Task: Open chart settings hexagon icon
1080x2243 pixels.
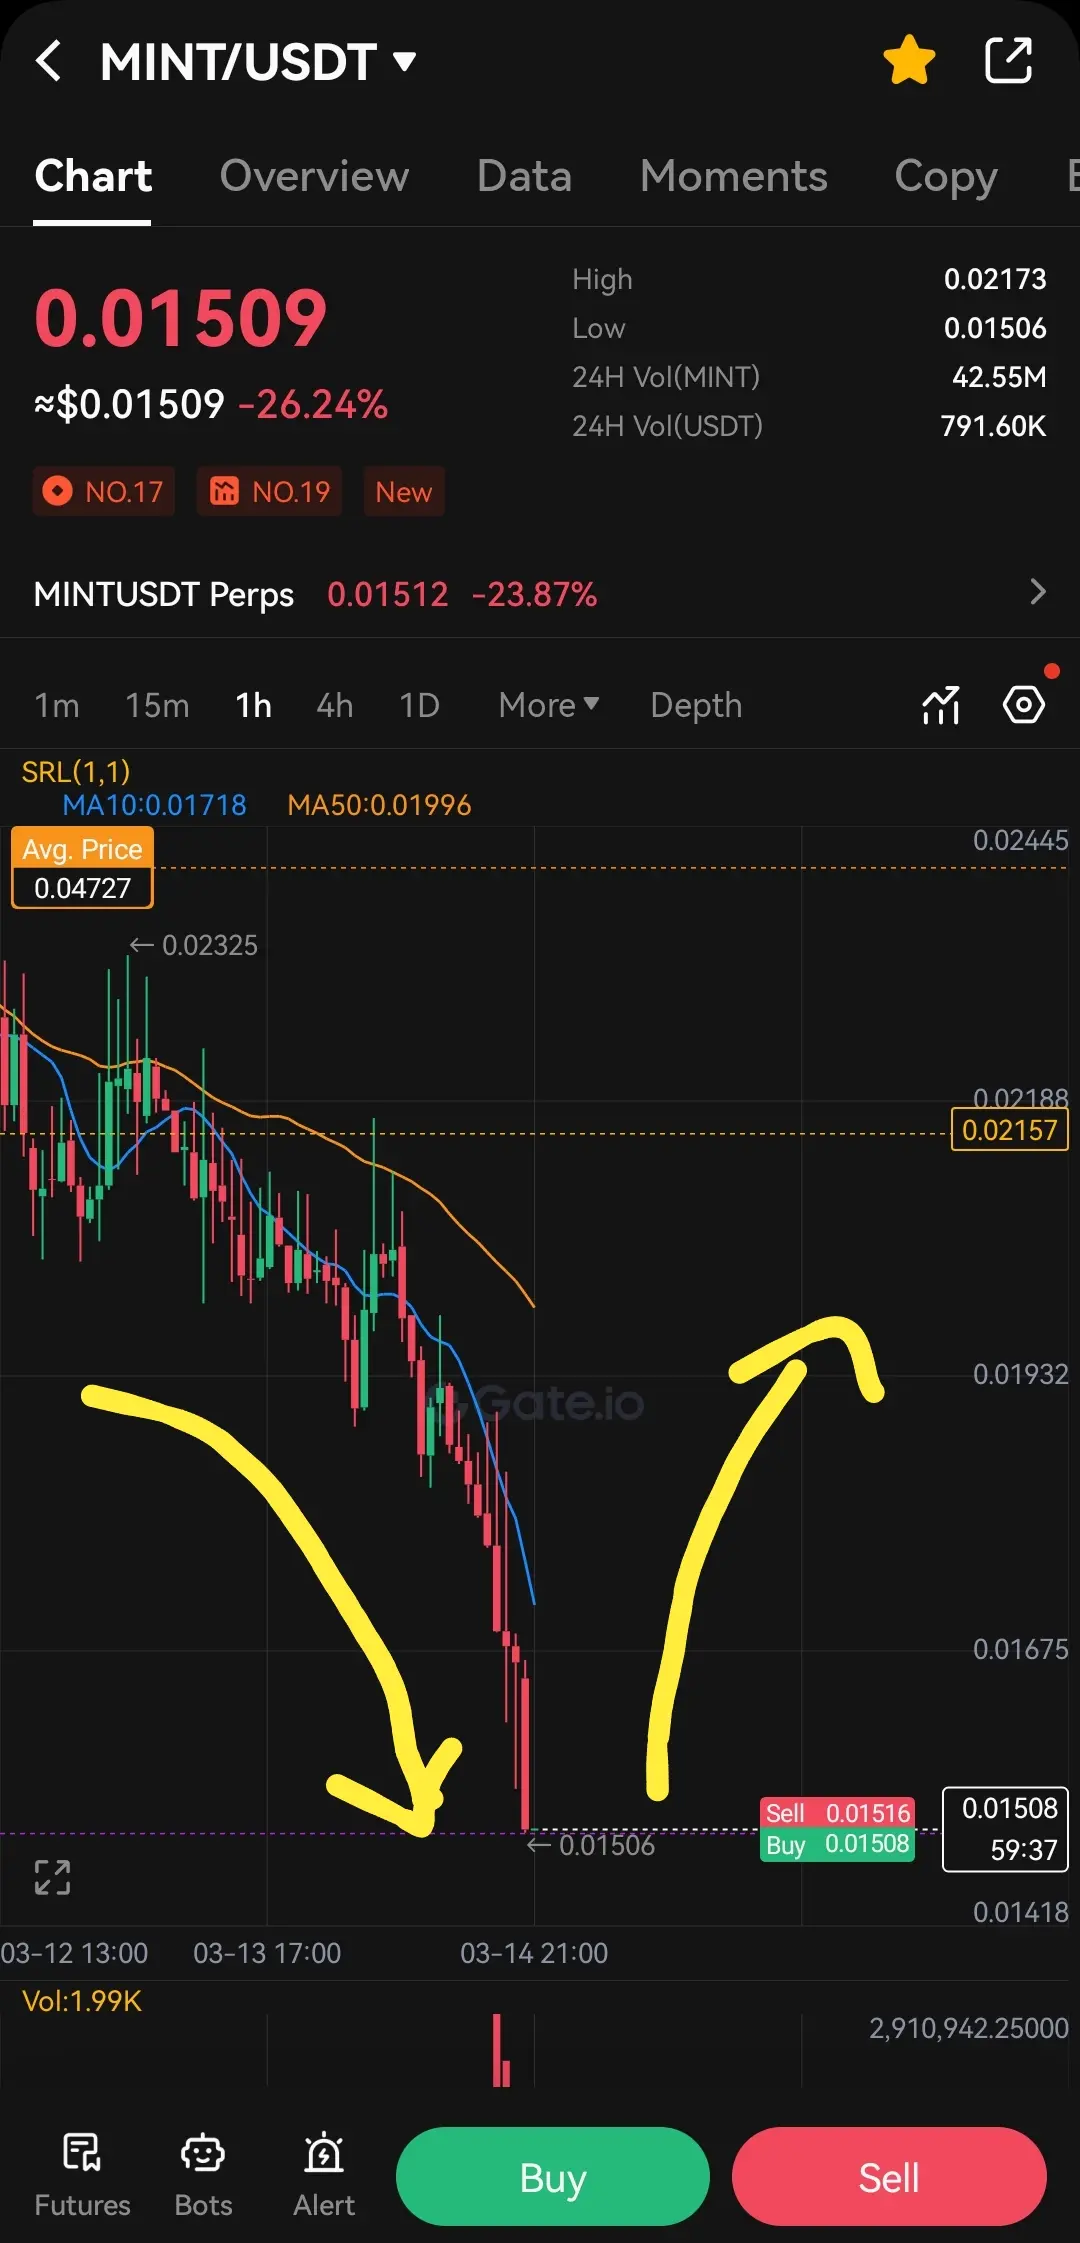Action: [x=1024, y=705]
